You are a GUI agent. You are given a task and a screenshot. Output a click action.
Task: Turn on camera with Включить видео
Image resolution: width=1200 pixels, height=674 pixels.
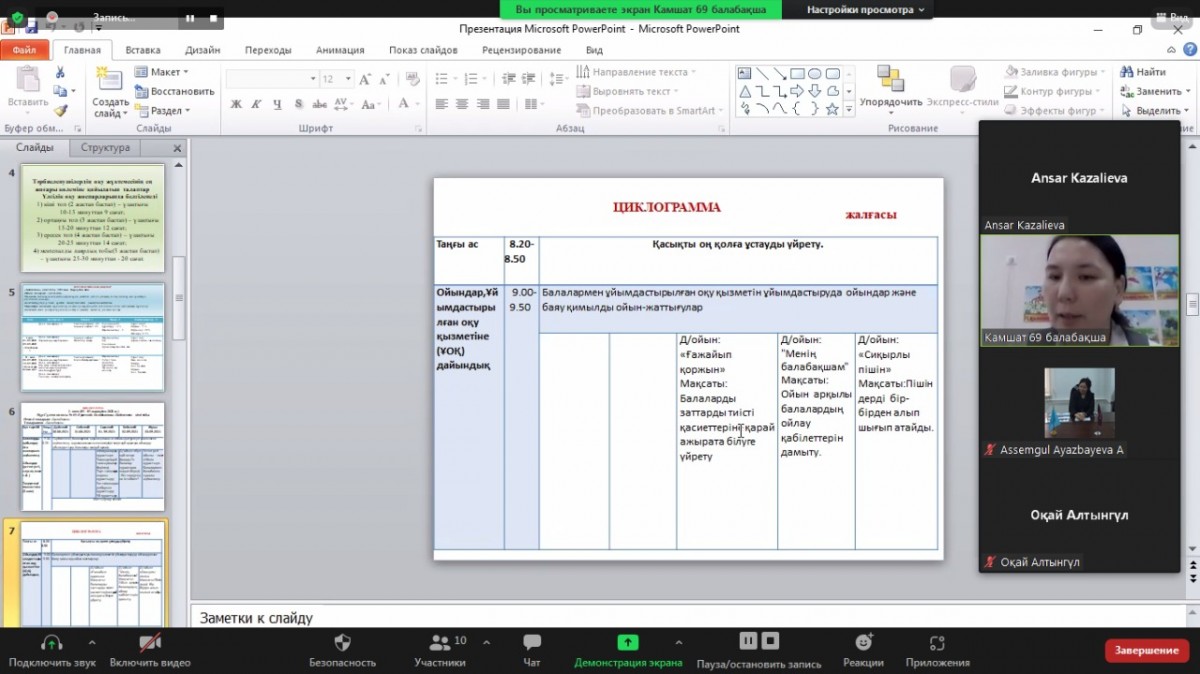tap(150, 643)
